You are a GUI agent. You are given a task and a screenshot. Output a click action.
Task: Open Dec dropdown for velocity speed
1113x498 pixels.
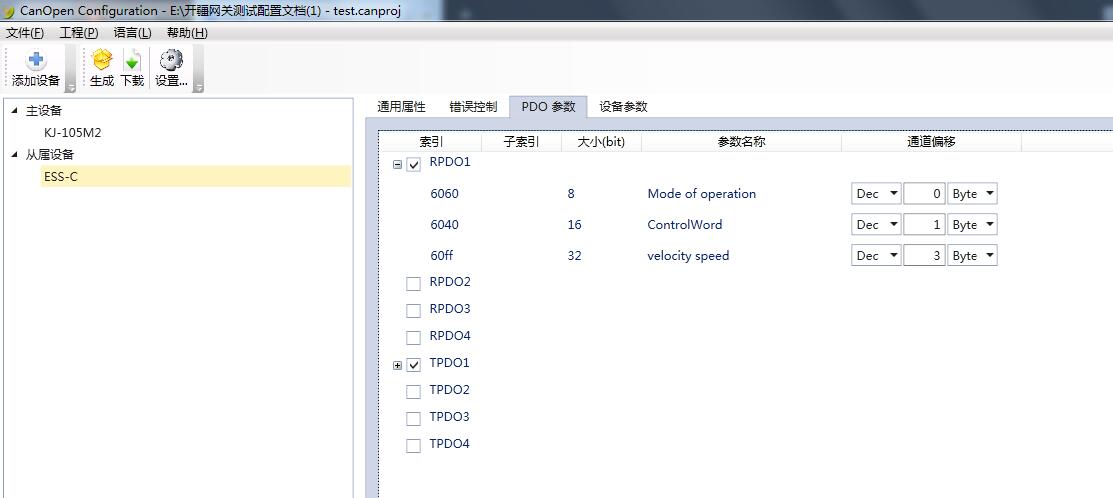click(x=876, y=256)
